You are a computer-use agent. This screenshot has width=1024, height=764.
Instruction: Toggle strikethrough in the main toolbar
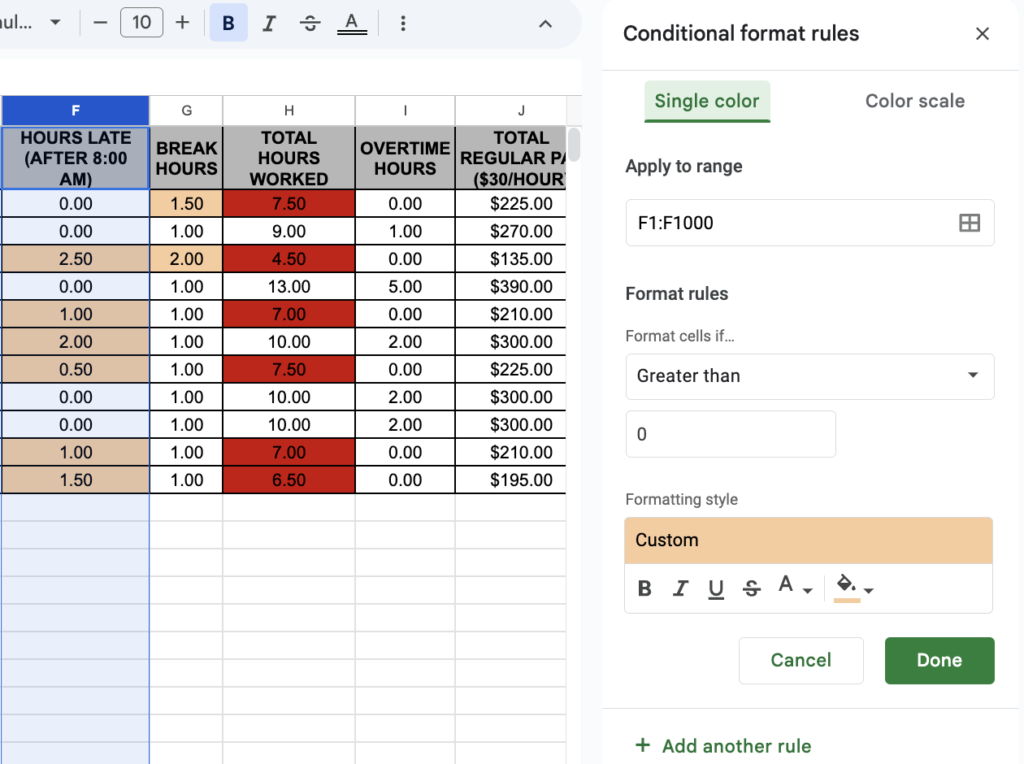pos(310,23)
